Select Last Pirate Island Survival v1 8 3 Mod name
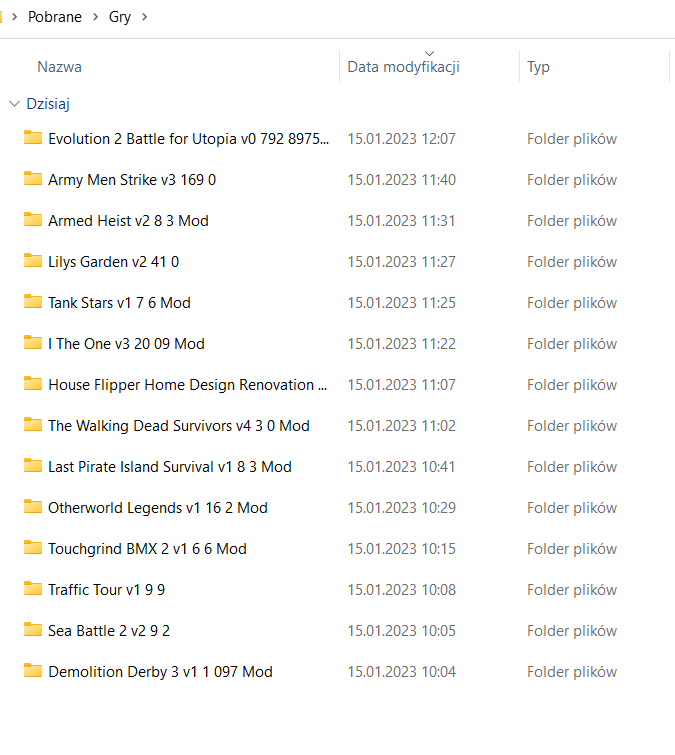Image resolution: width=675 pixels, height=755 pixels. (x=170, y=467)
